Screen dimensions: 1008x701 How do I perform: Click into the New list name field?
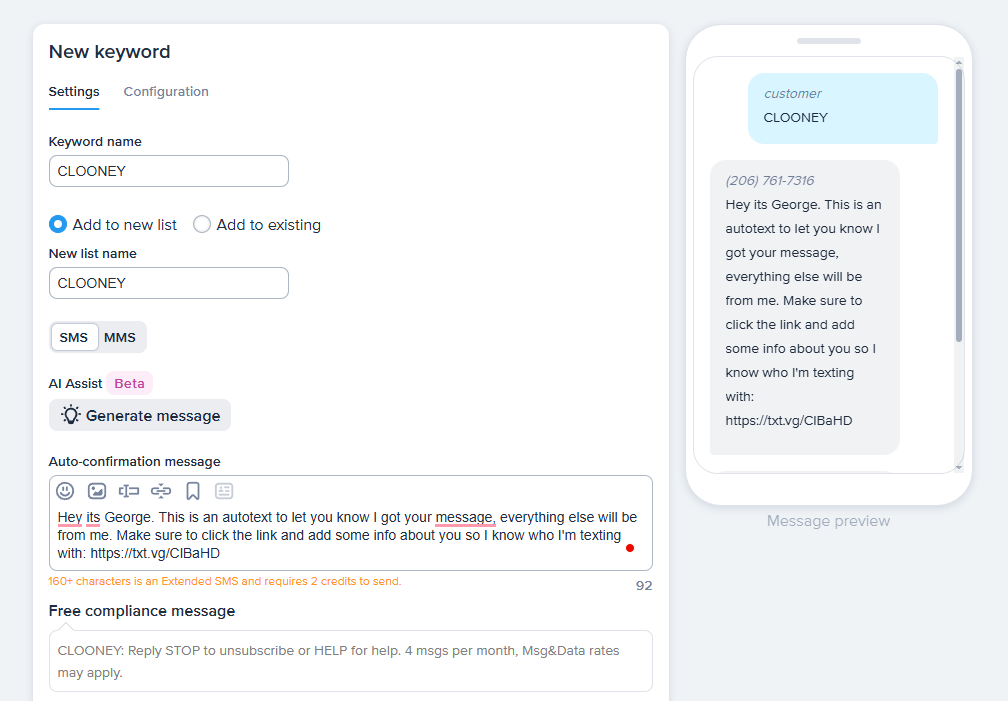point(169,283)
